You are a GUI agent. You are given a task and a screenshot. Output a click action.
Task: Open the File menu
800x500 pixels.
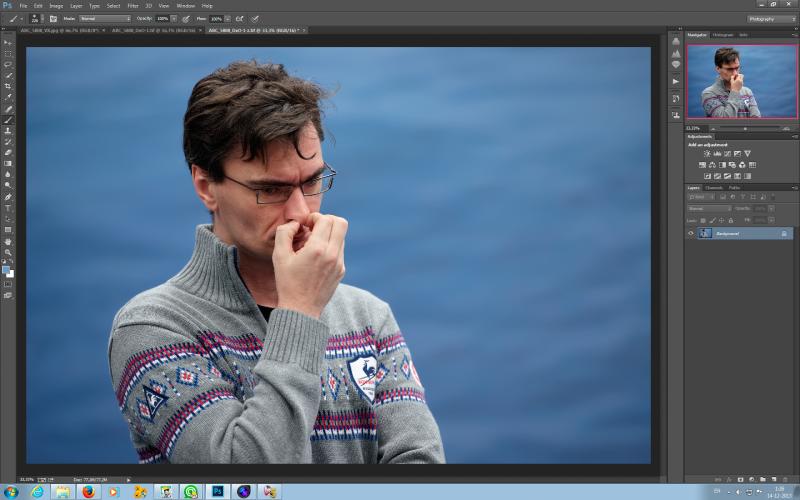pos(23,6)
